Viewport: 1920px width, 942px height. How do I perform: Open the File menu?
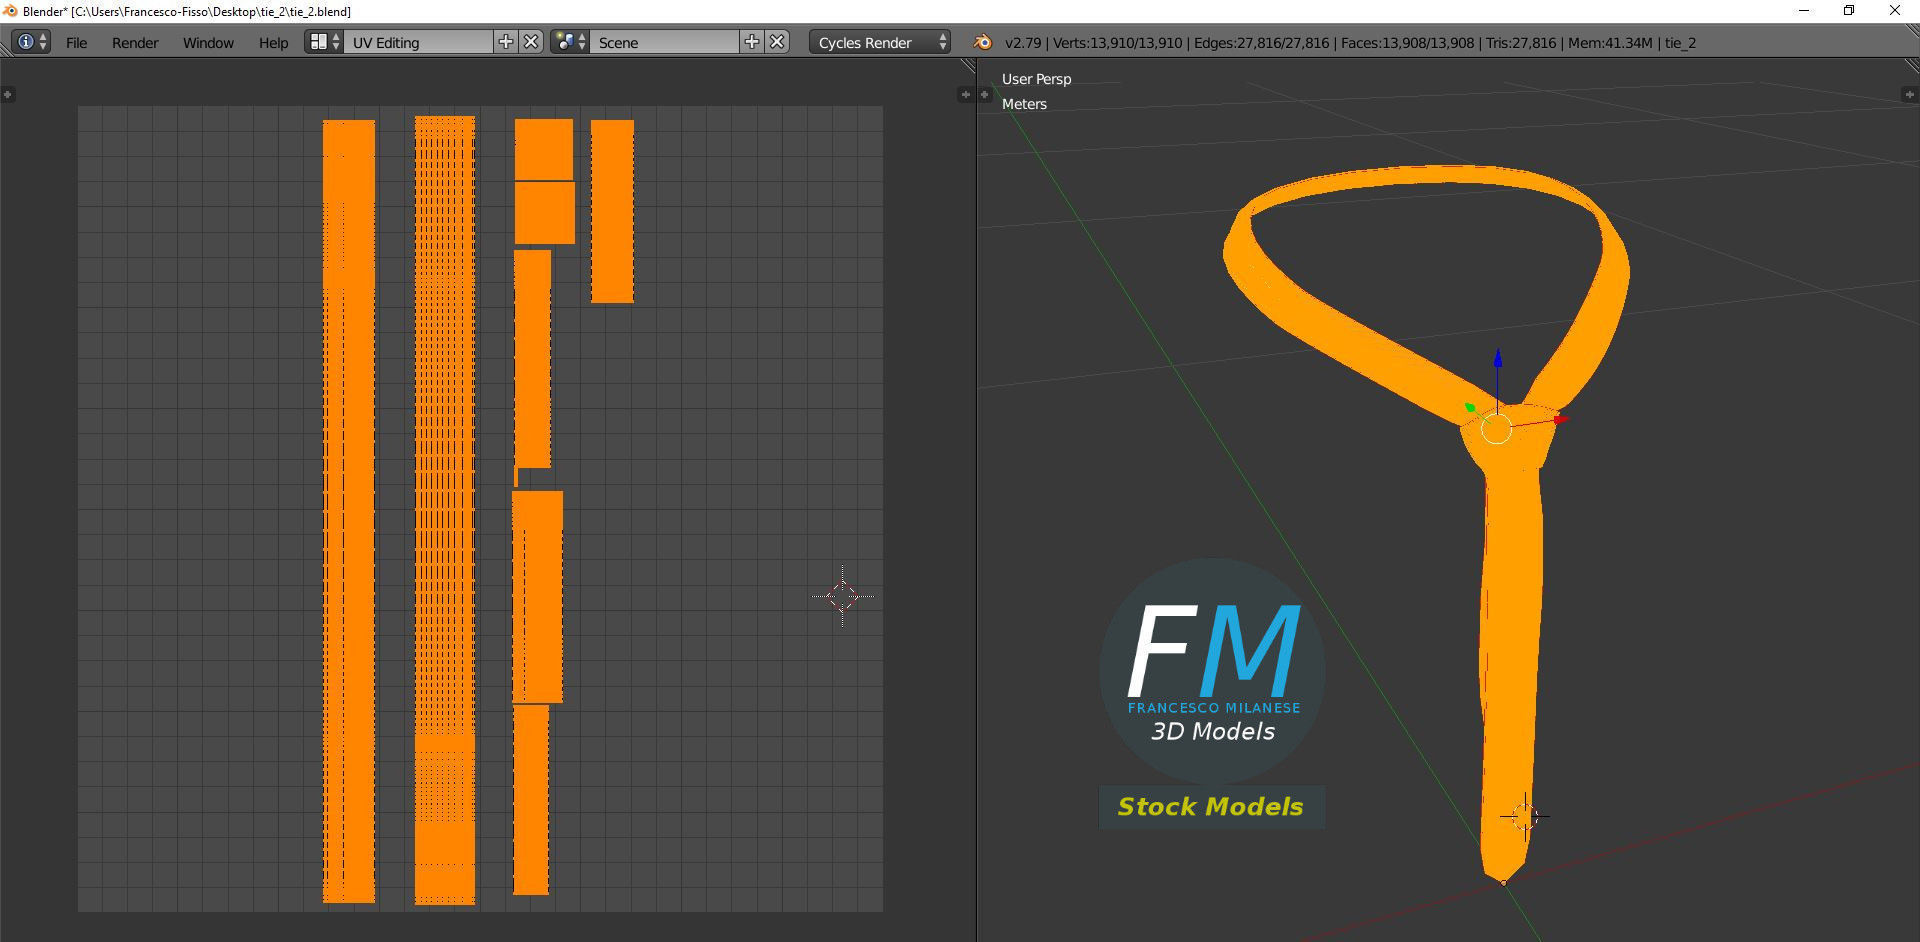(76, 43)
